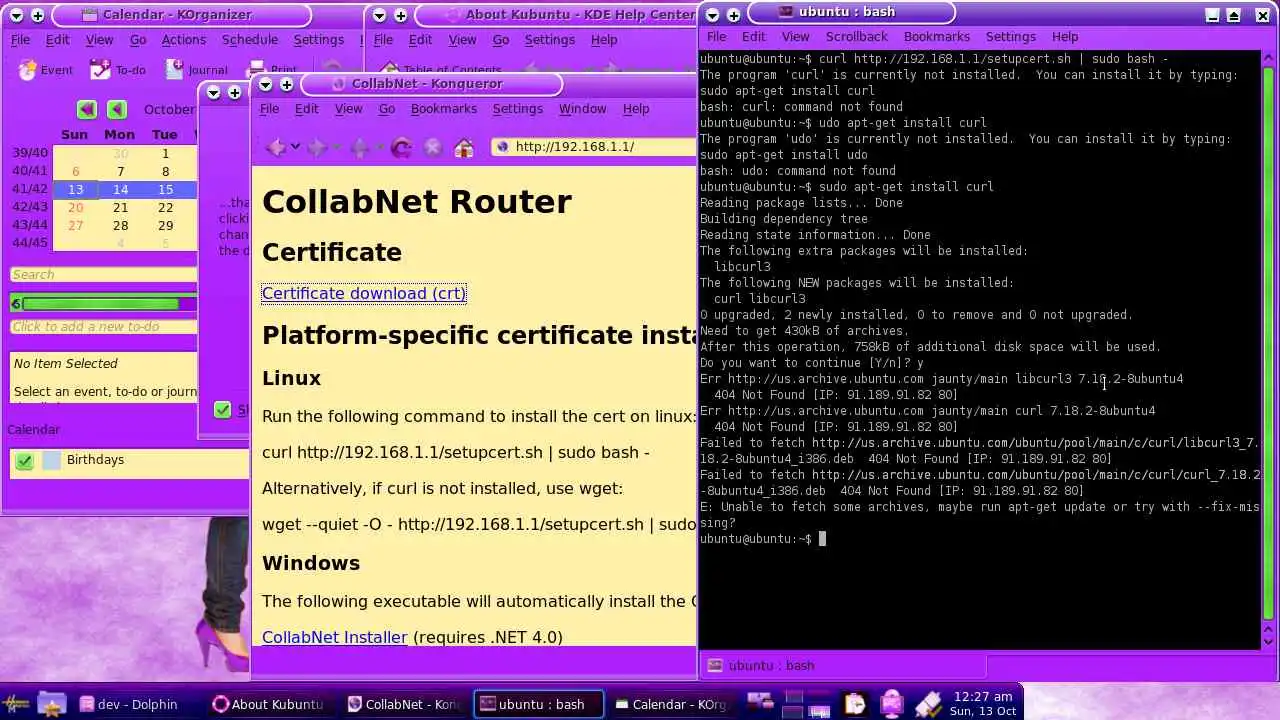1280x720 pixels.
Task: Toggle sticky plus button on KOrganizer titlebar
Action: (x=38, y=15)
